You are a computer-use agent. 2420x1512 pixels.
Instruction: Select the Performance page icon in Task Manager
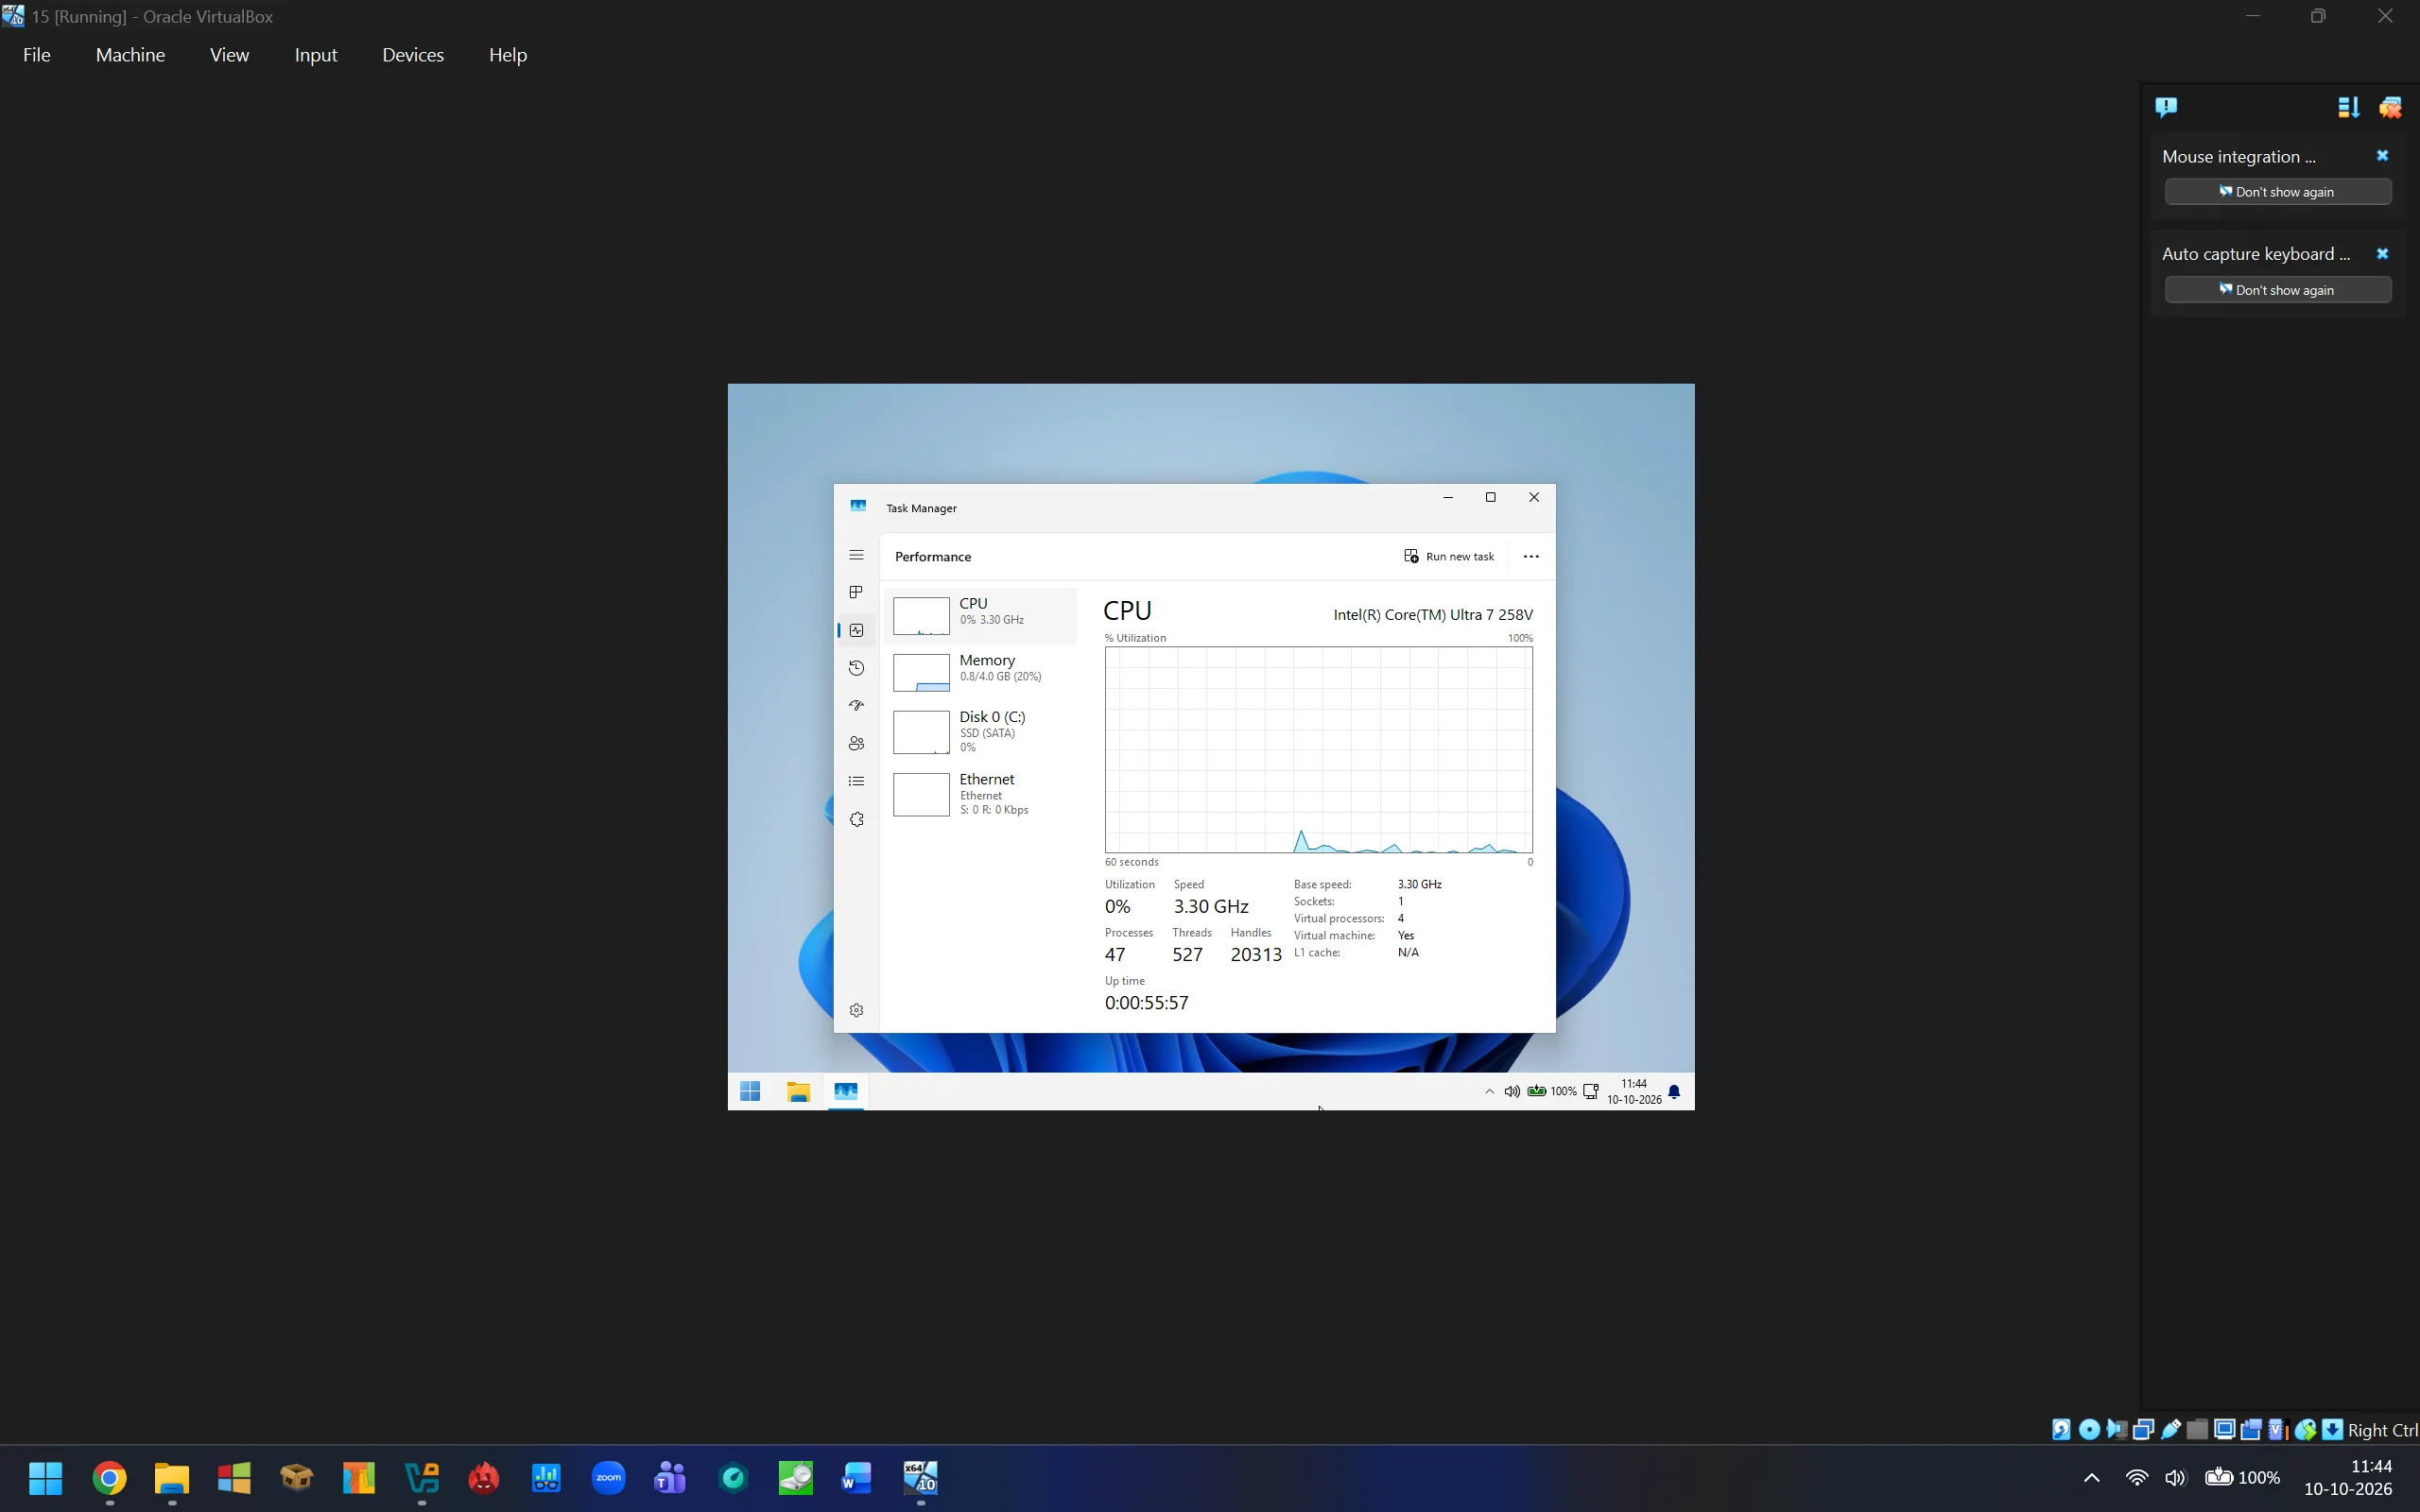click(x=856, y=630)
